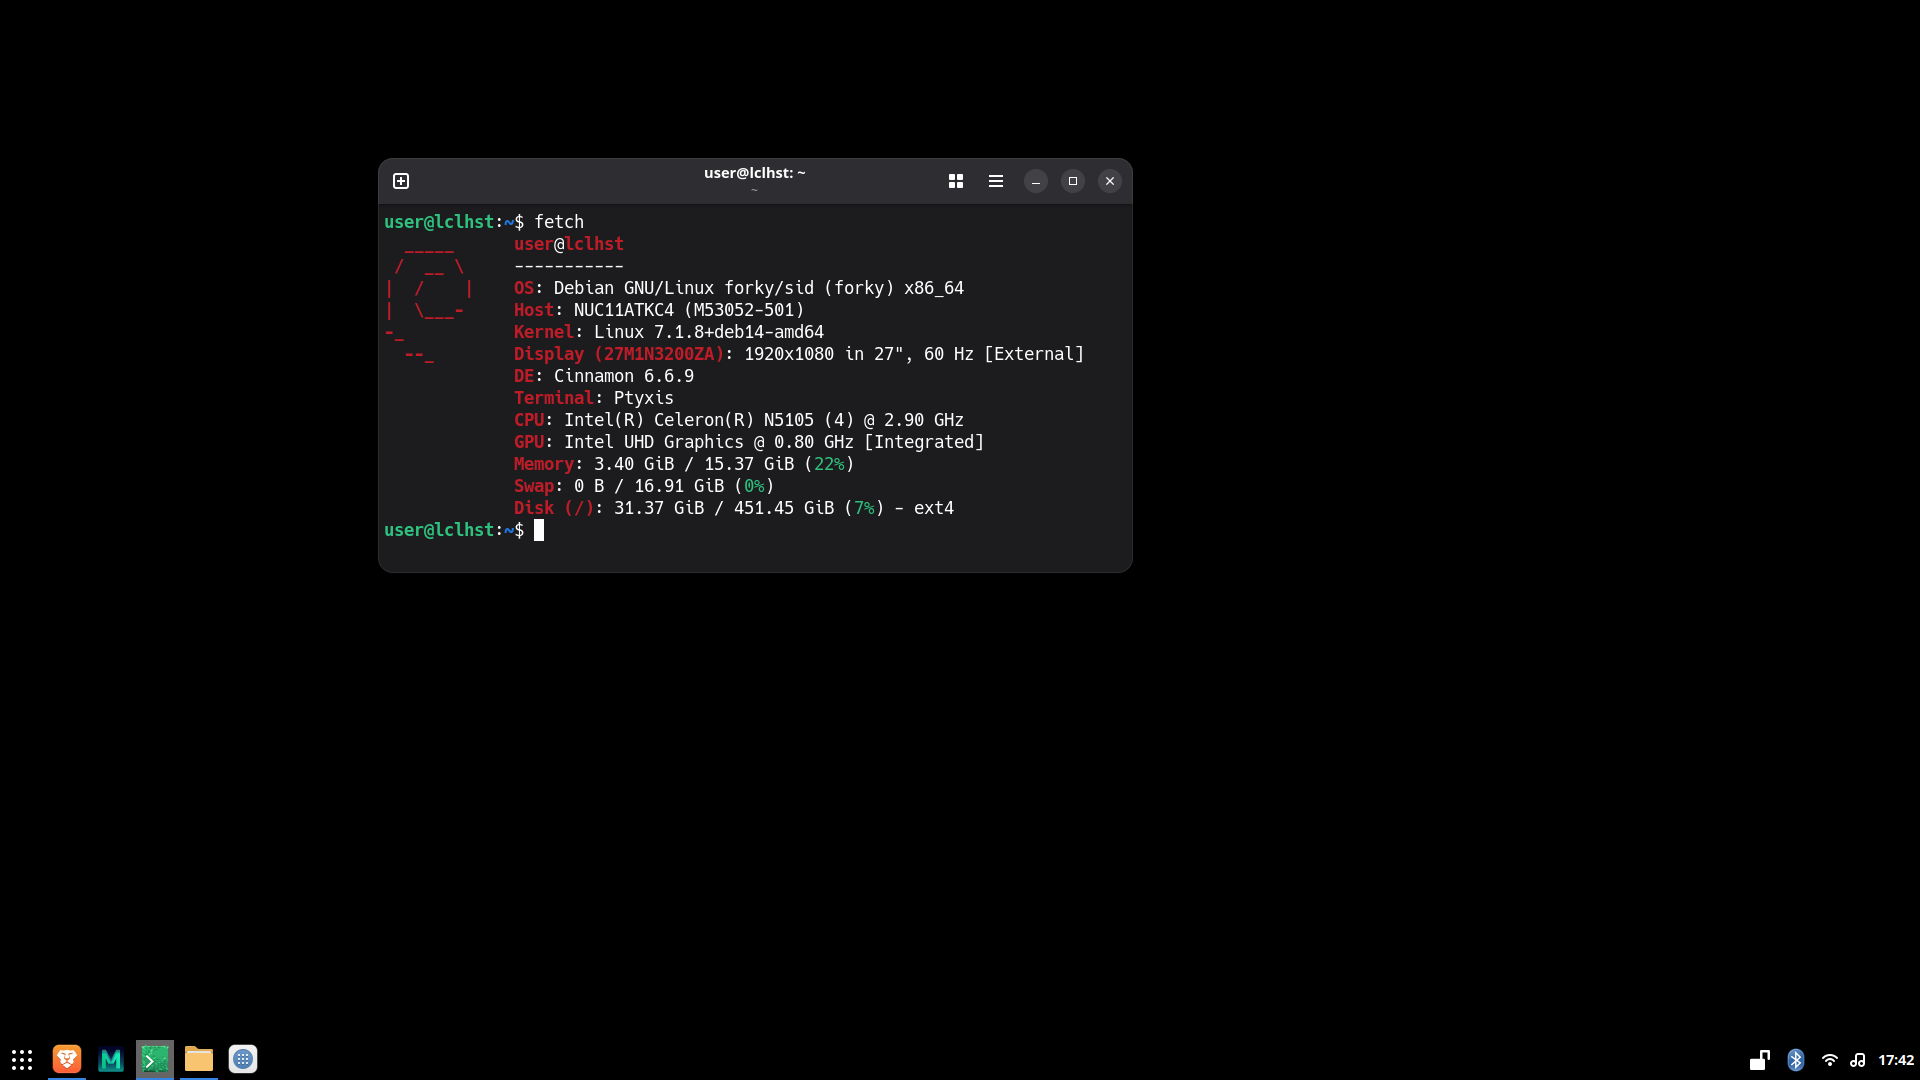The image size is (1920, 1080).
Task: Open the Ptyxis hamburger menu
Action: tap(996, 181)
